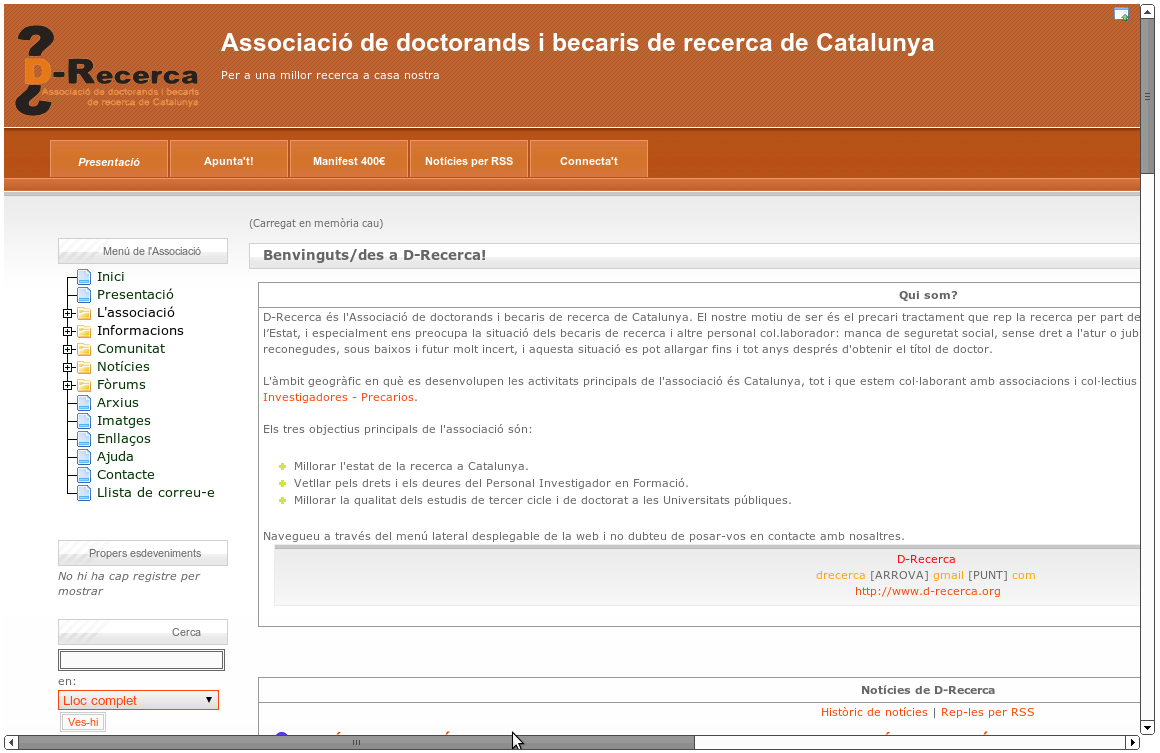The height and width of the screenshot is (753, 1160).
Task: Click the horizontal scrollbar thumb
Action: pos(355,742)
